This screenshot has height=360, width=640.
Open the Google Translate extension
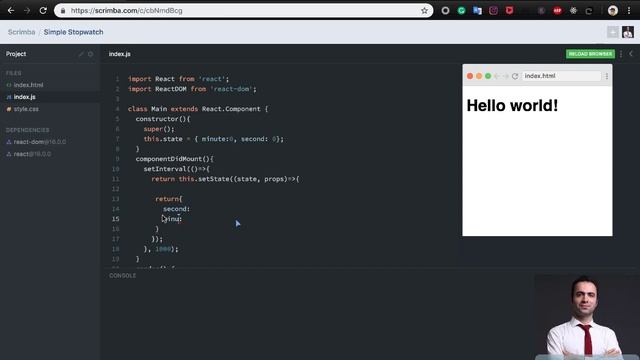coord(477,11)
